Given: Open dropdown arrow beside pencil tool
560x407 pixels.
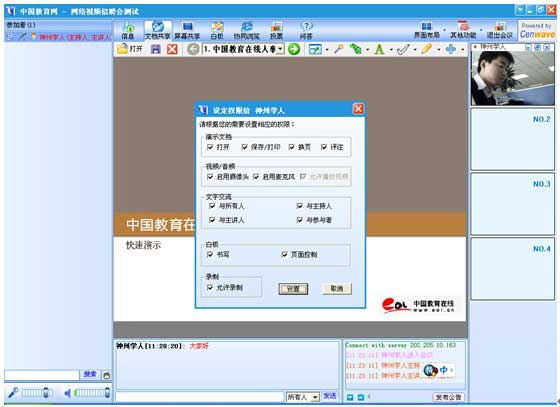Looking at the screenshot, I should coord(439,50).
